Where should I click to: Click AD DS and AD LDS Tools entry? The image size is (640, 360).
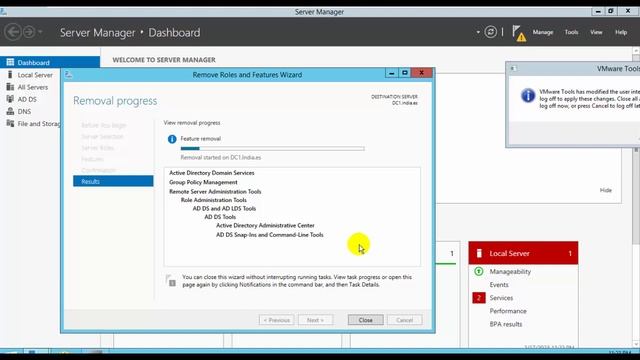[224, 209]
